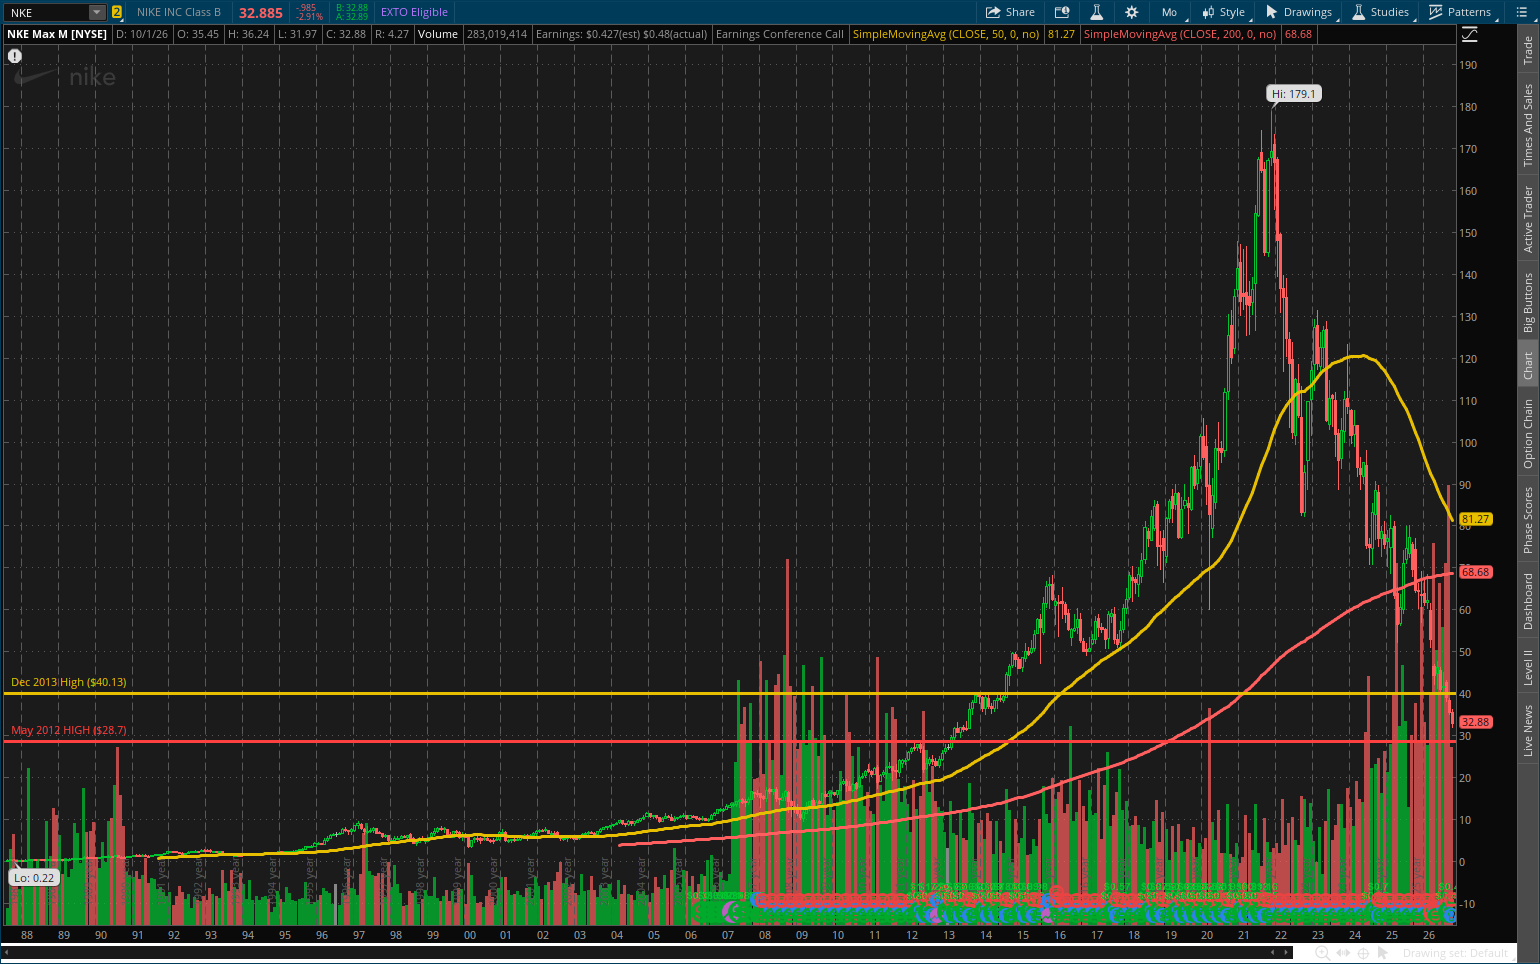Viewport: 1540px width, 964px height.
Task: Open the Style dropdown menu
Action: point(1224,12)
